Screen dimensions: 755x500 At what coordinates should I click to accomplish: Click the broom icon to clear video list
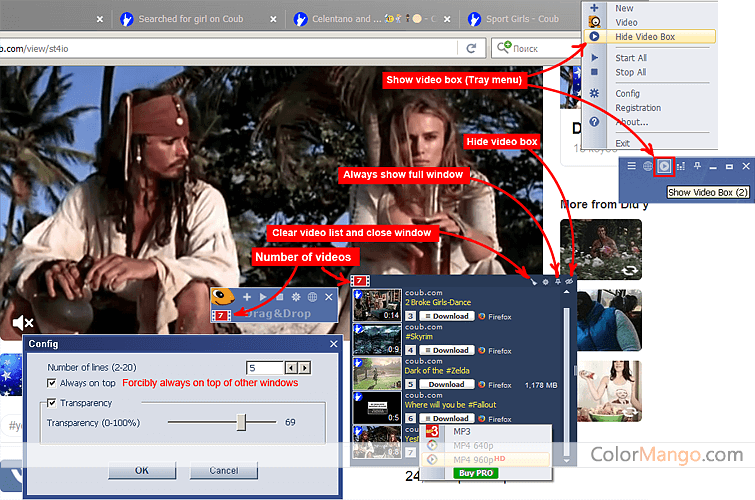pos(534,282)
